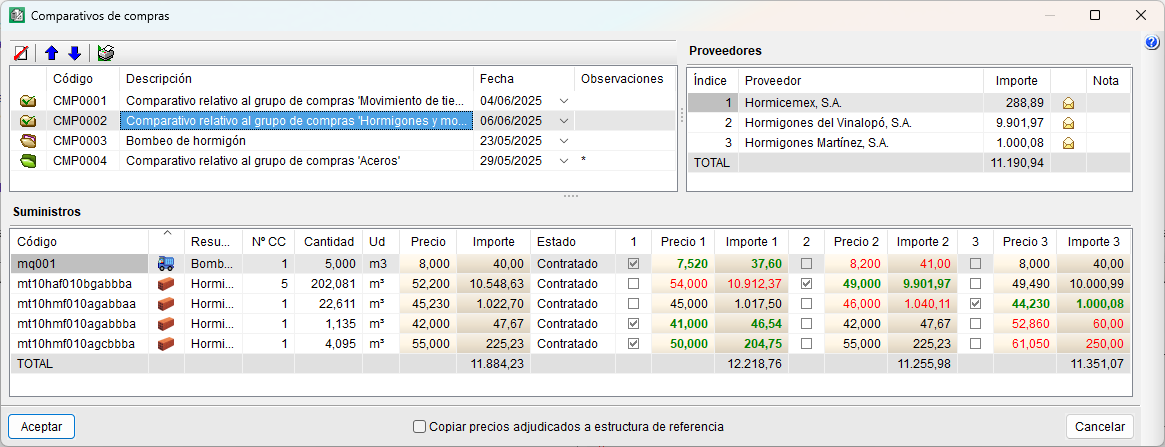Uncheck supplier 1 for mt10hmf010agcbbba
Image resolution: width=1165 pixels, height=447 pixels.
tap(633, 344)
